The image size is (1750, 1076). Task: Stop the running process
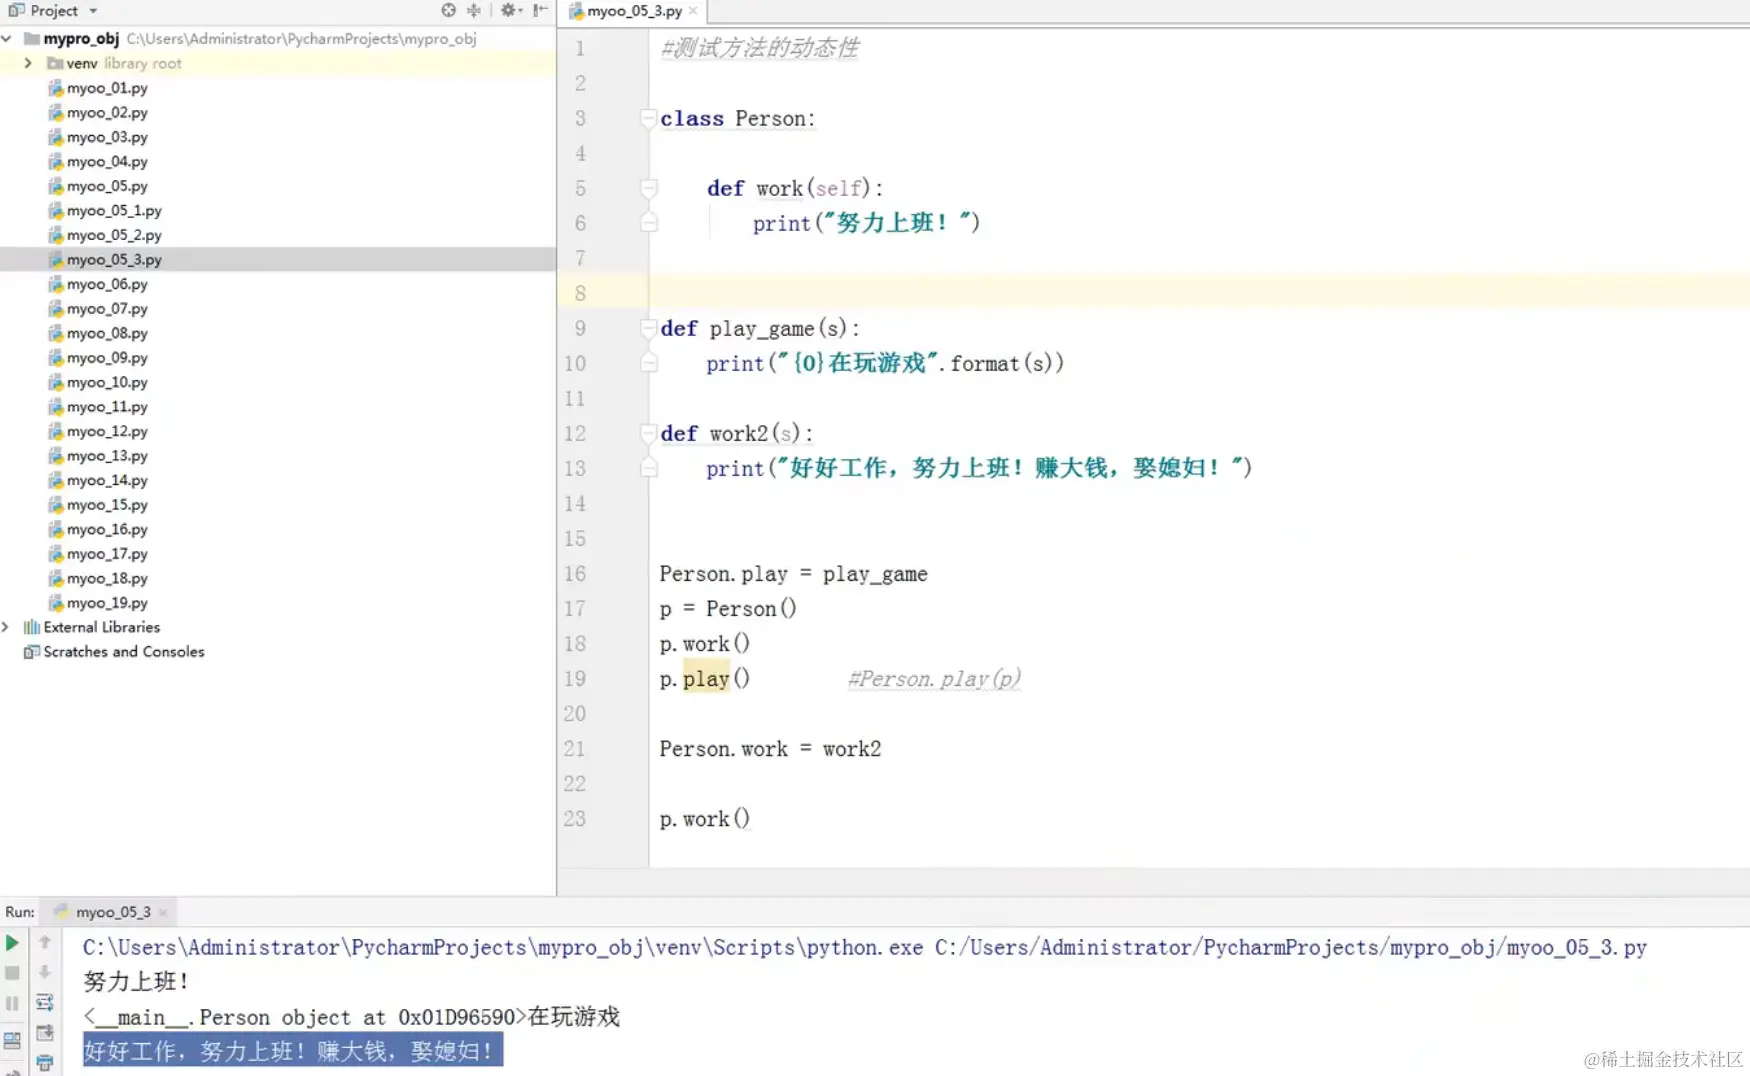(x=12, y=972)
